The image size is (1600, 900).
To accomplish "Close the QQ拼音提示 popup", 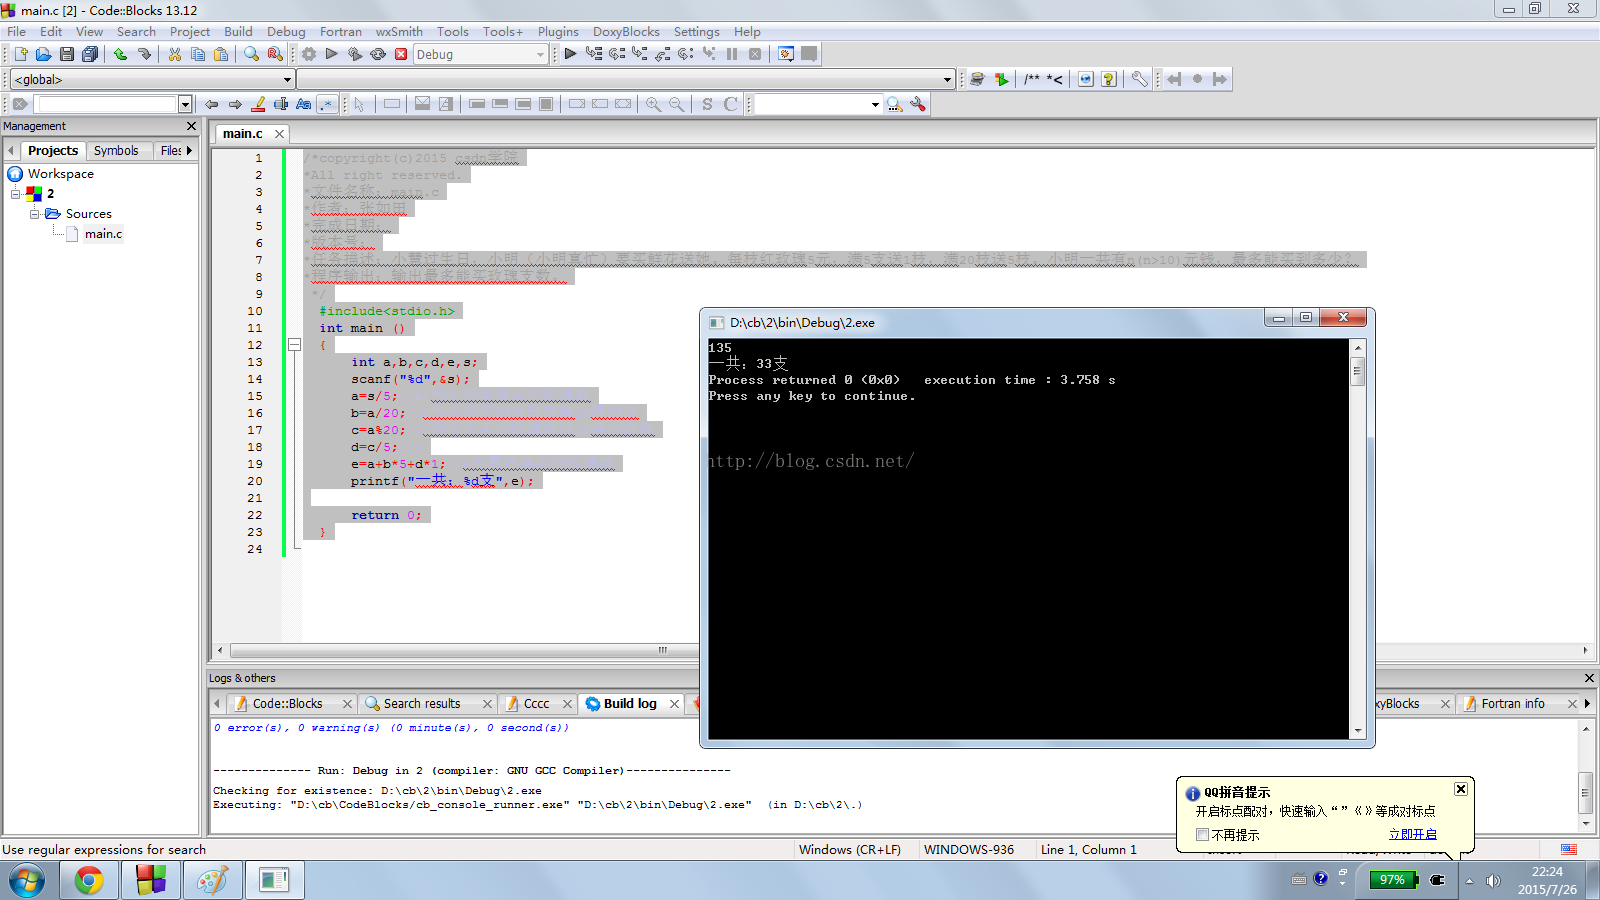I will pos(1461,789).
